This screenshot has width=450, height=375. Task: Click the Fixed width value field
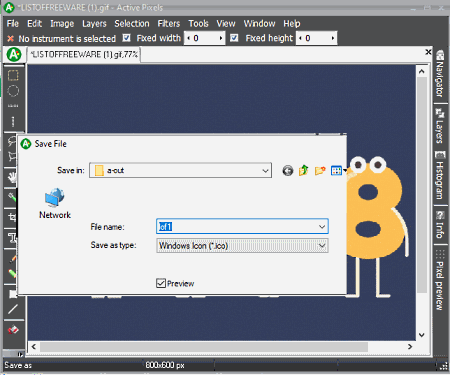204,38
